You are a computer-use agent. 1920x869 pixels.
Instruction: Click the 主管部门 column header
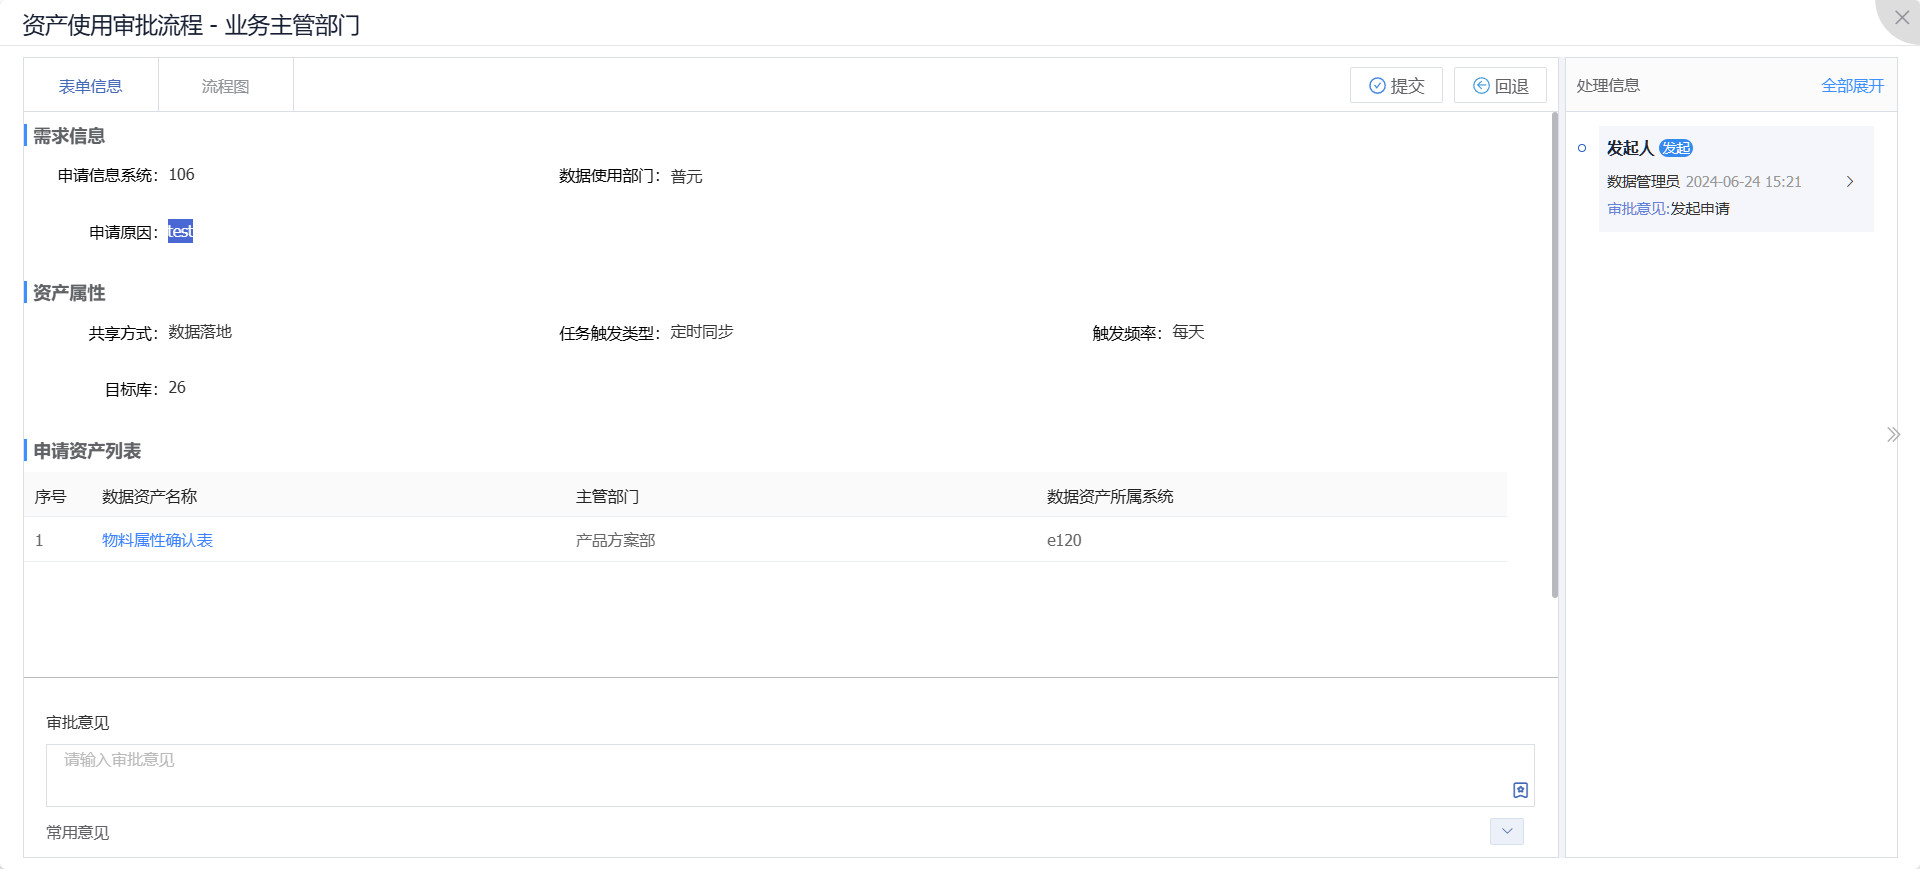607,496
